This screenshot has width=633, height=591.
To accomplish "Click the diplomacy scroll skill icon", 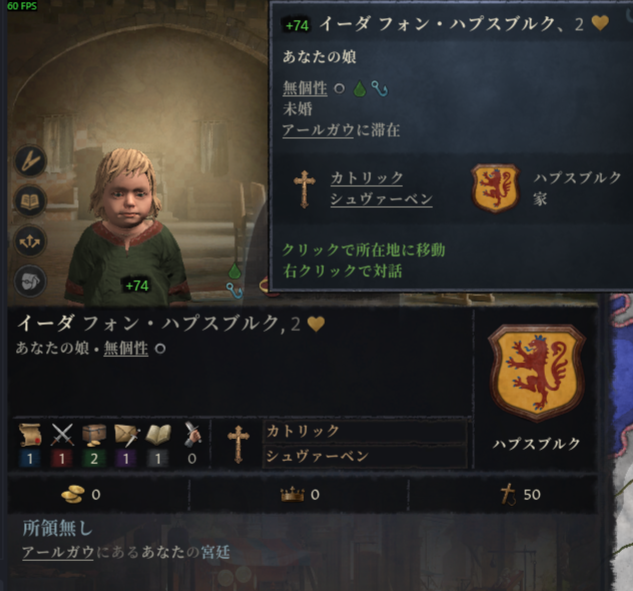I will [x=30, y=435].
